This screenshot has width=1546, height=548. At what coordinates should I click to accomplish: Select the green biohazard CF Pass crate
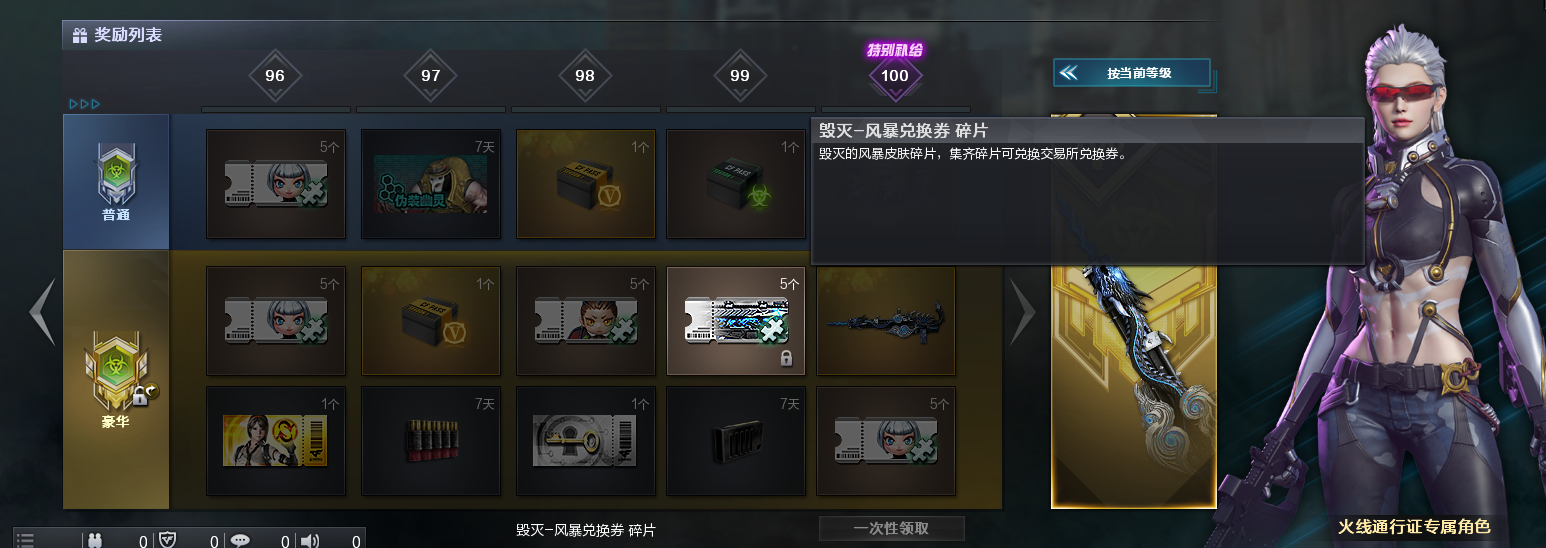736,184
